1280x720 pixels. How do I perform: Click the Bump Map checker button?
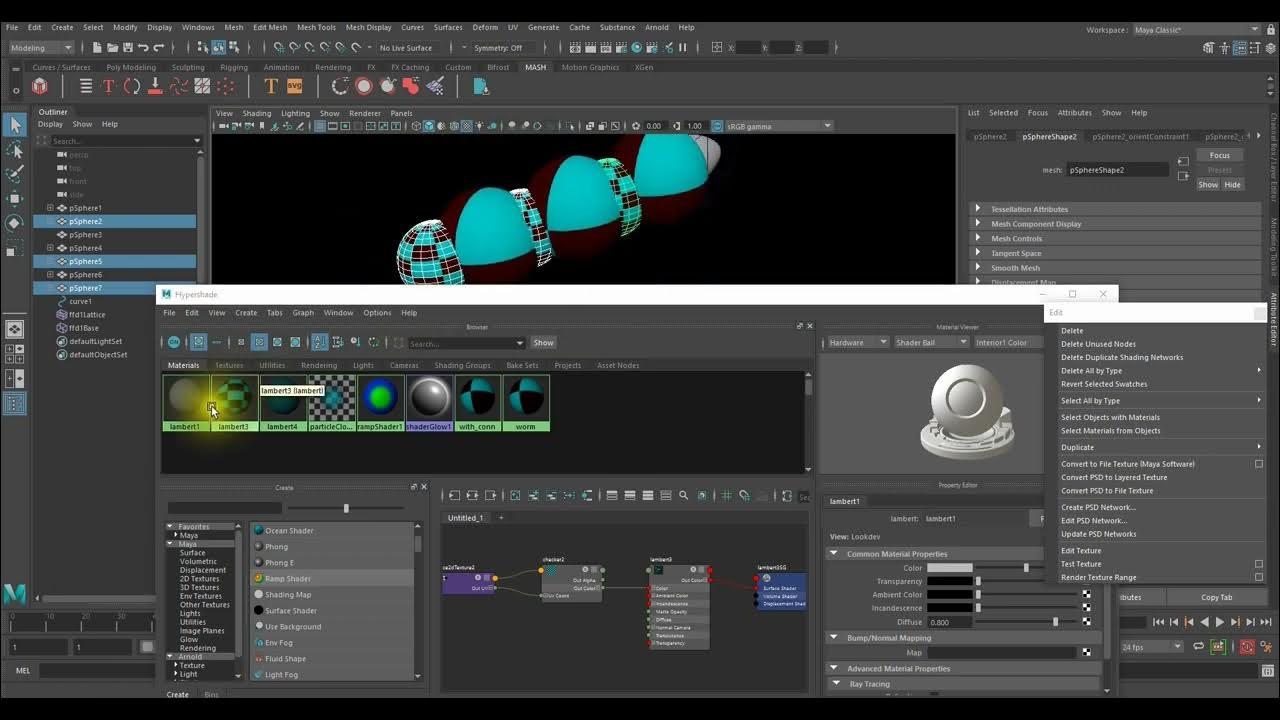1086,652
